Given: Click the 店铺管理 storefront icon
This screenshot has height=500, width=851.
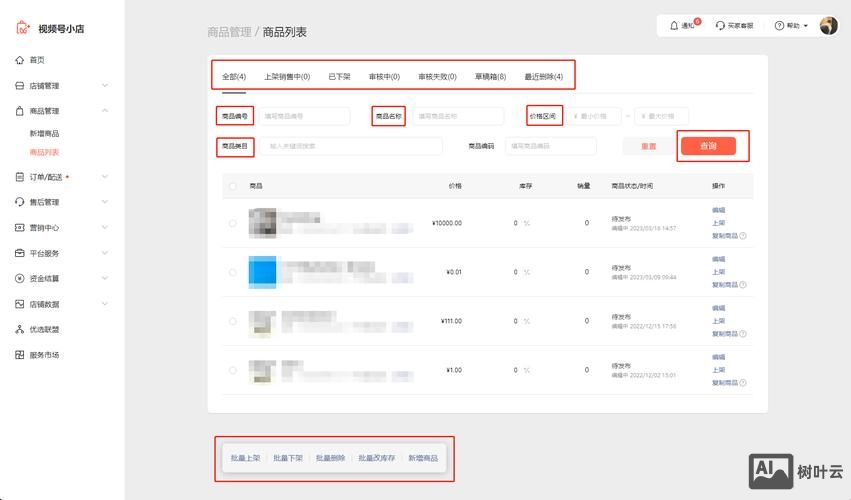Looking at the screenshot, I should click(20, 85).
